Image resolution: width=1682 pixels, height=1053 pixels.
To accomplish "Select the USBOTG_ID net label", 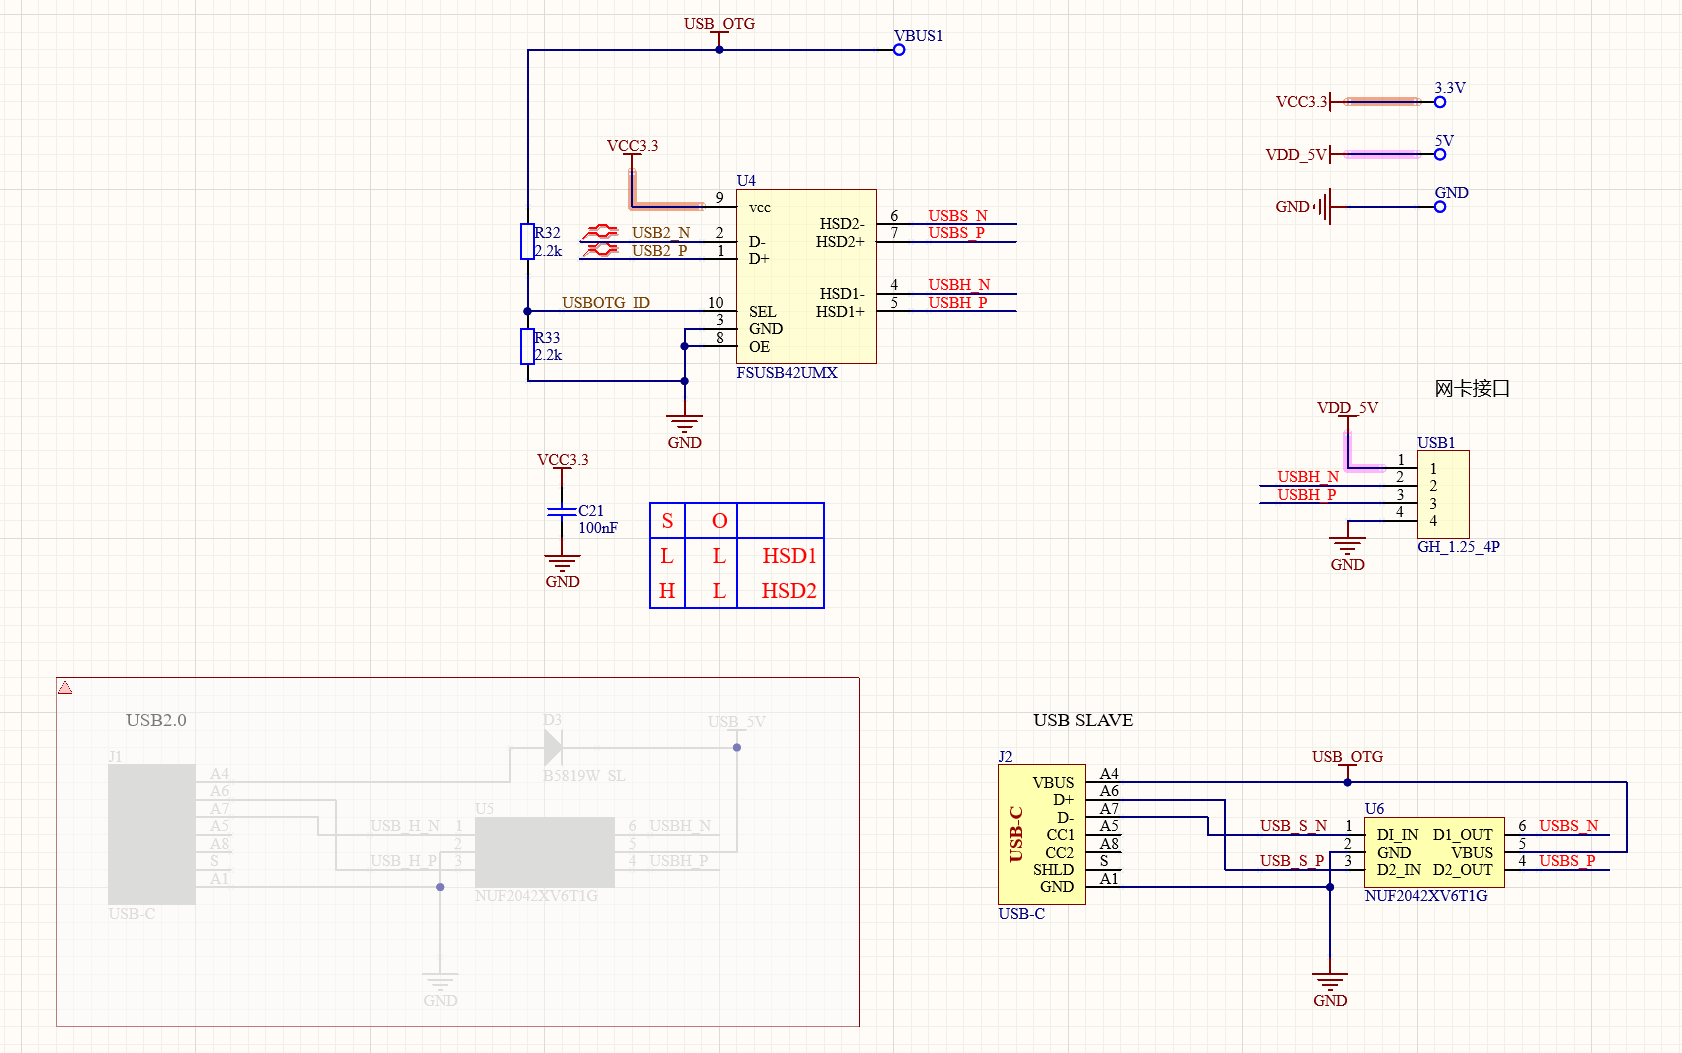I will point(605,303).
